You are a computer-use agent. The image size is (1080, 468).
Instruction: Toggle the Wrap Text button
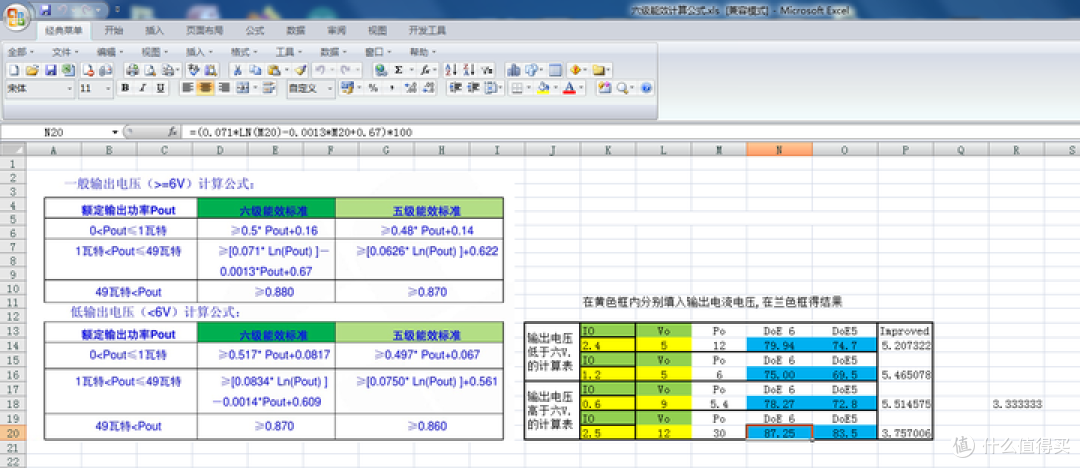(x=269, y=88)
